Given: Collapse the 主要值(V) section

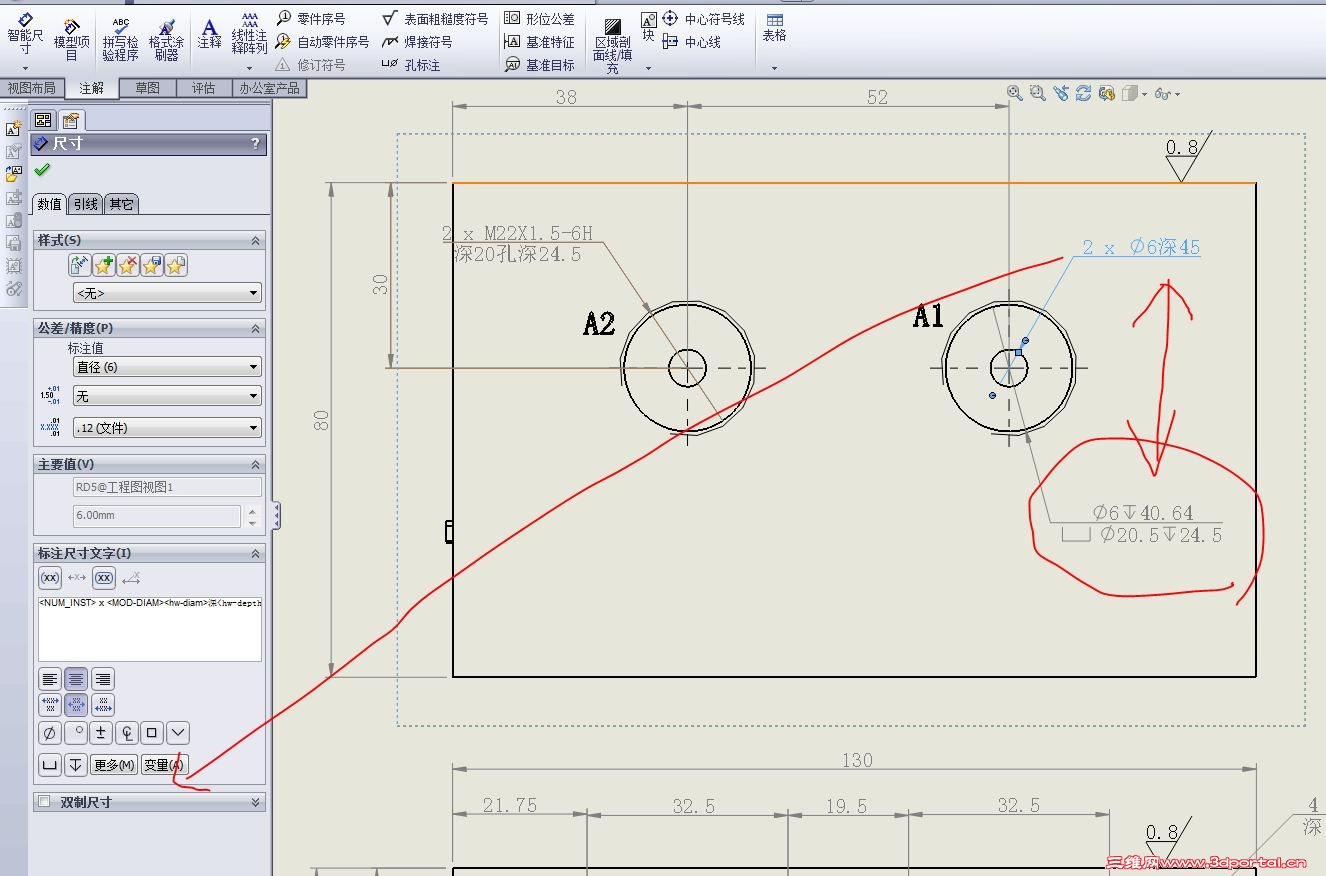Looking at the screenshot, I should [256, 465].
